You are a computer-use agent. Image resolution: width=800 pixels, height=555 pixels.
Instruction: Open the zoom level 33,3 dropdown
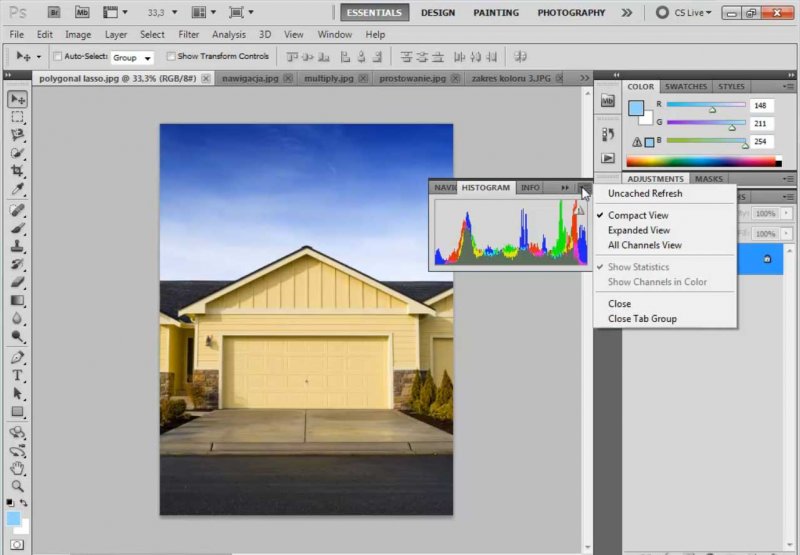click(159, 13)
